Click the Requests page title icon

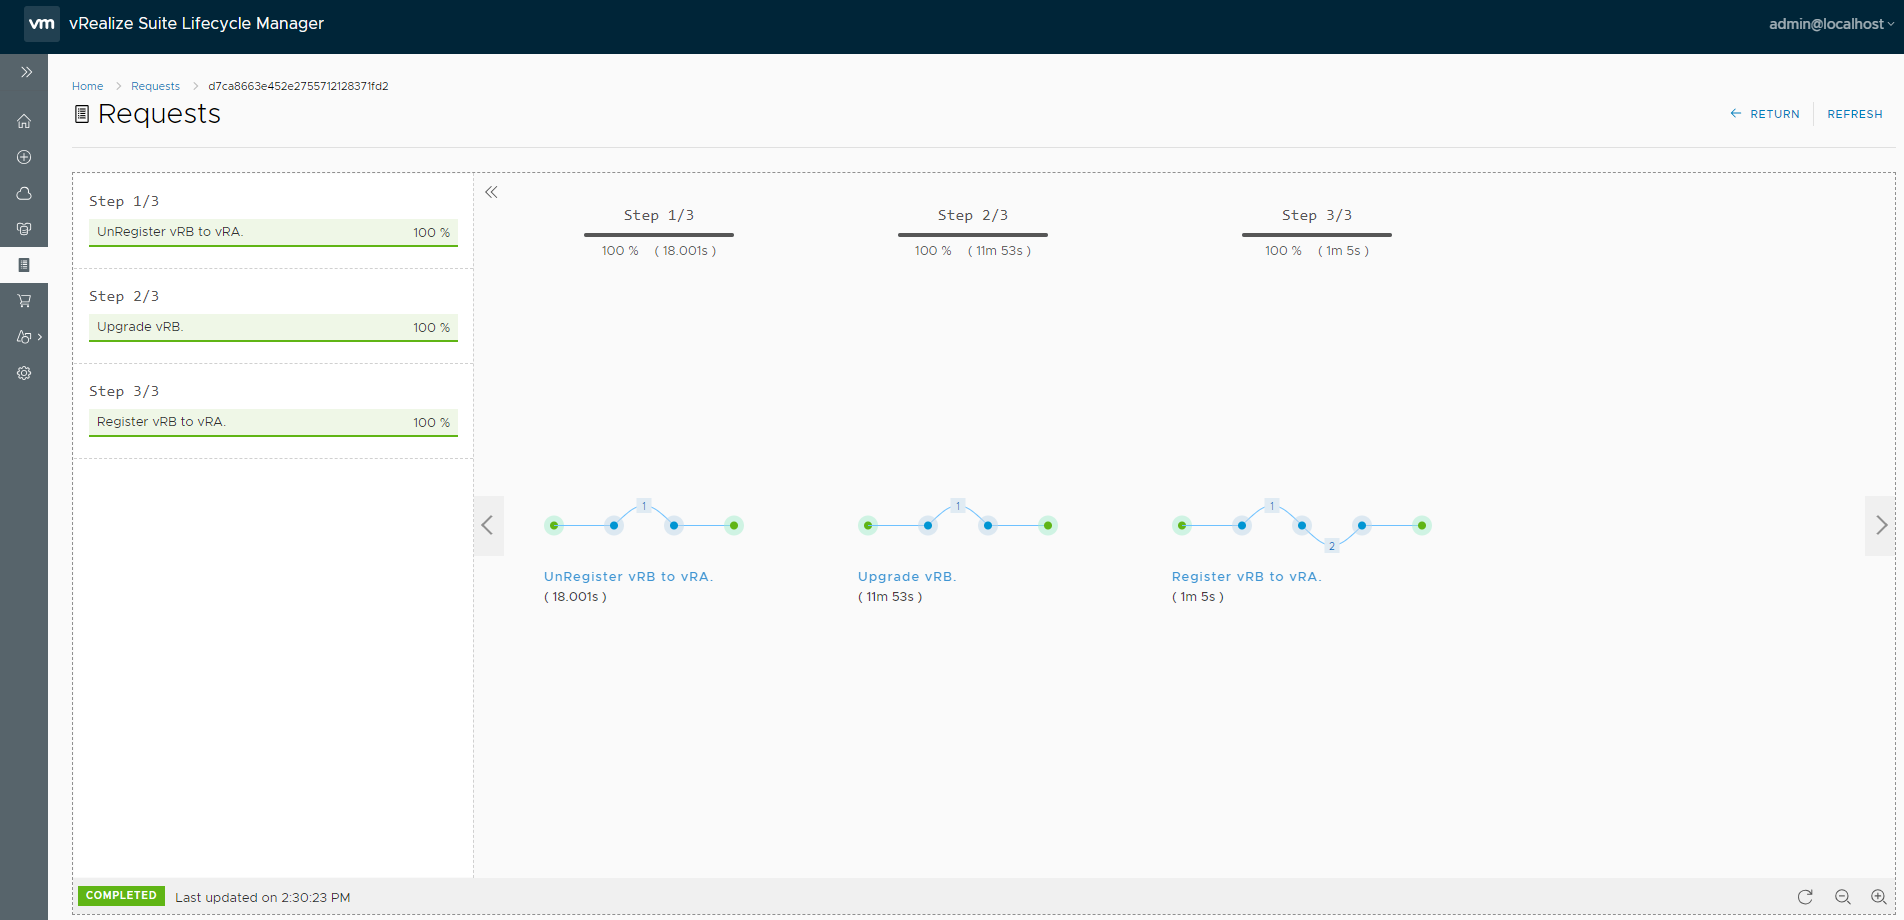click(82, 114)
